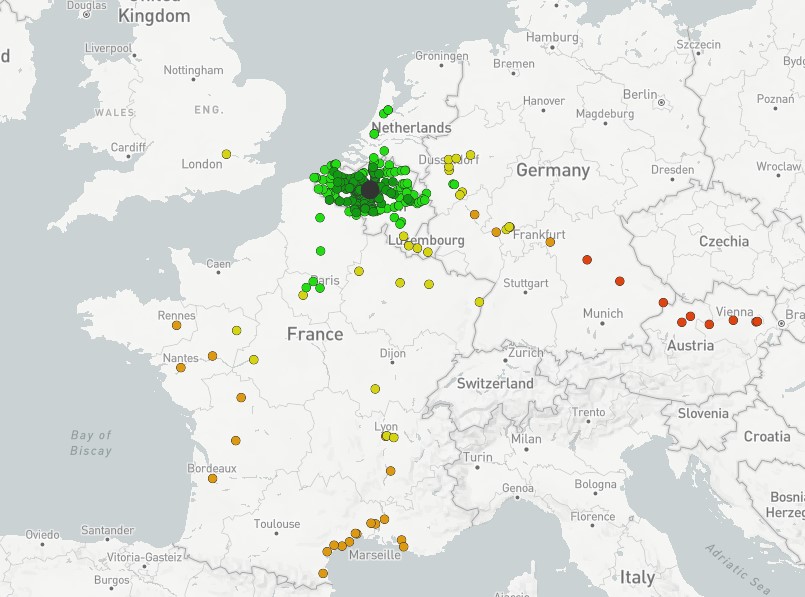Click the Bay of Biscay label
805x597 pixels.
click(x=91, y=443)
